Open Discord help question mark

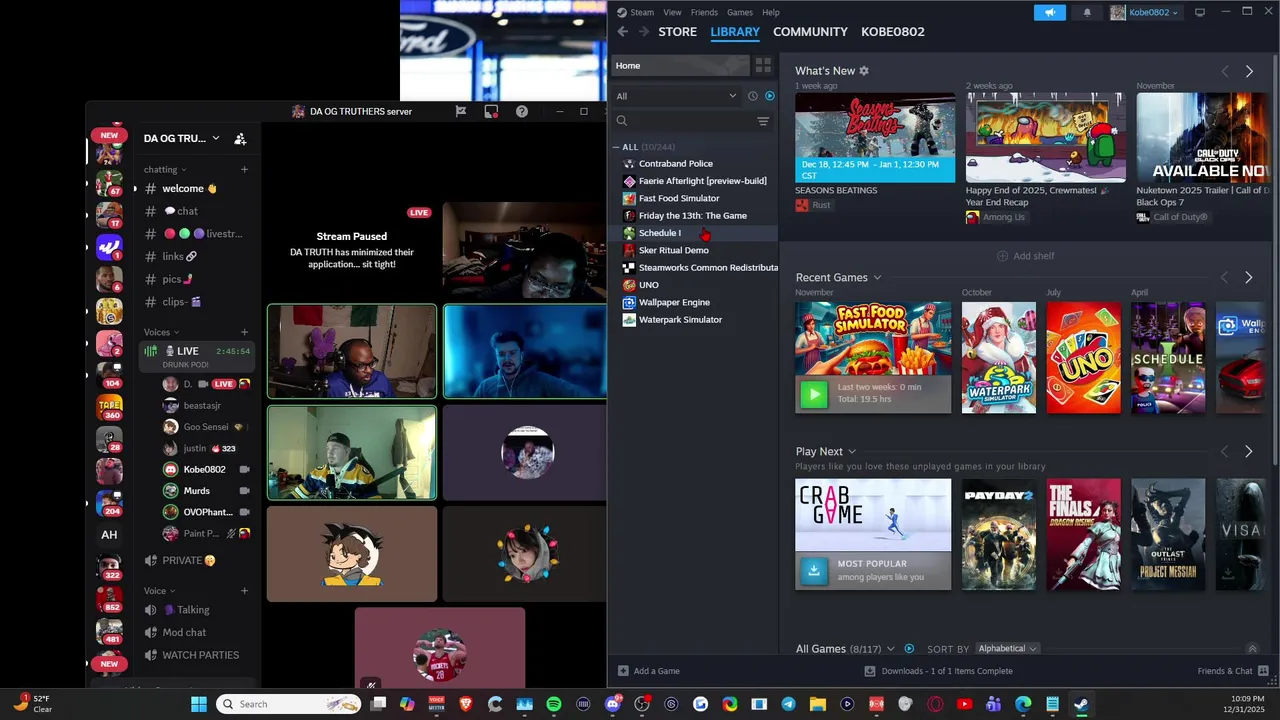click(x=522, y=111)
